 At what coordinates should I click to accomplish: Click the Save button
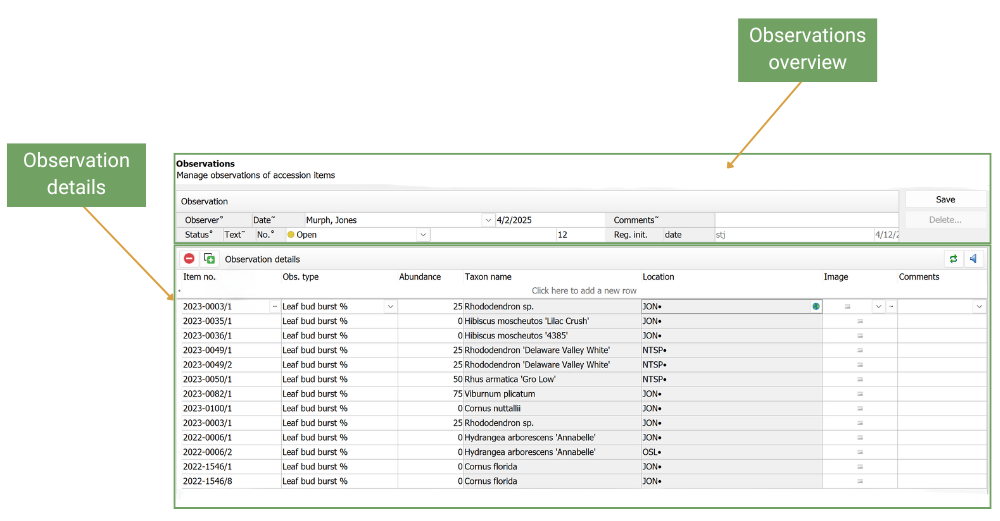click(x=945, y=200)
